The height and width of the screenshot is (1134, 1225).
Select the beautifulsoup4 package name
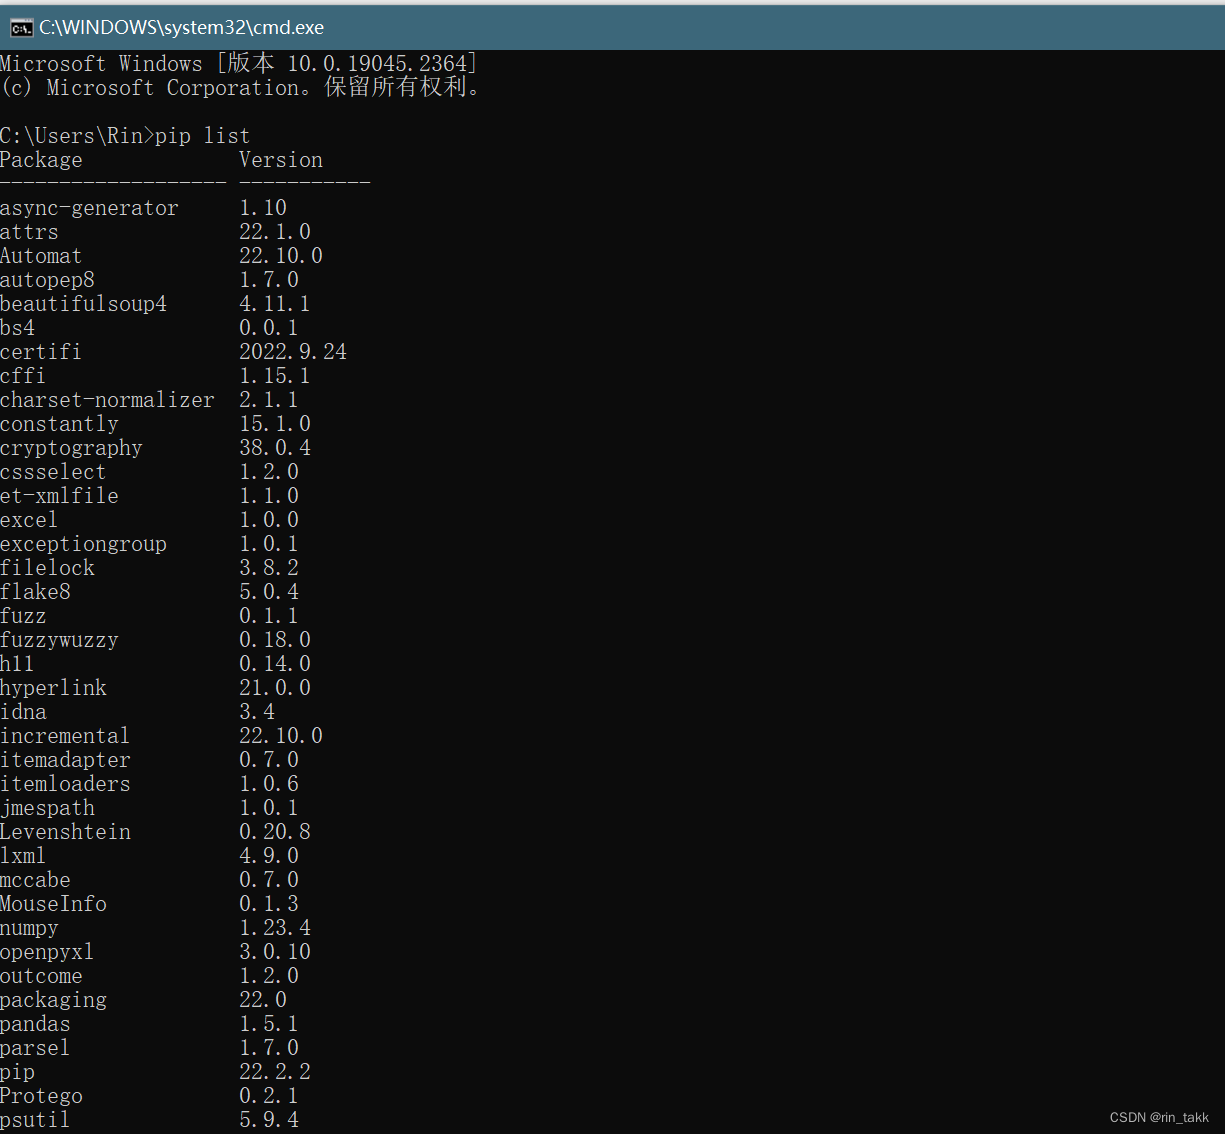(x=83, y=304)
